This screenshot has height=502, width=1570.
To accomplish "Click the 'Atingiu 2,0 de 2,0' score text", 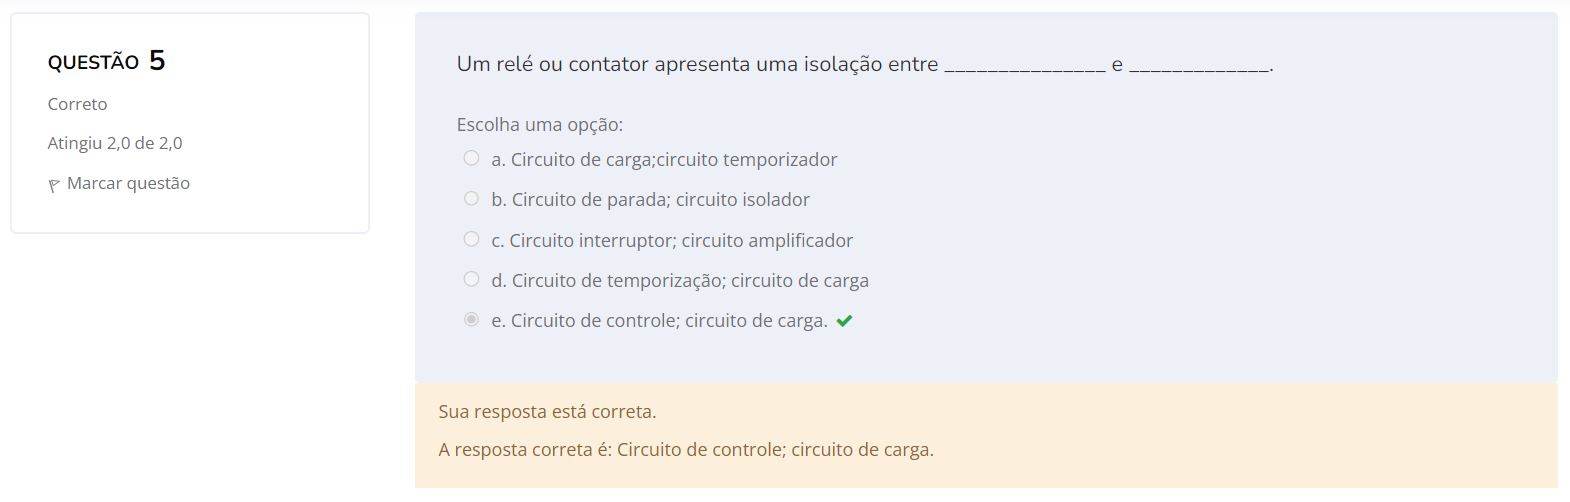I will pyautogui.click(x=115, y=143).
